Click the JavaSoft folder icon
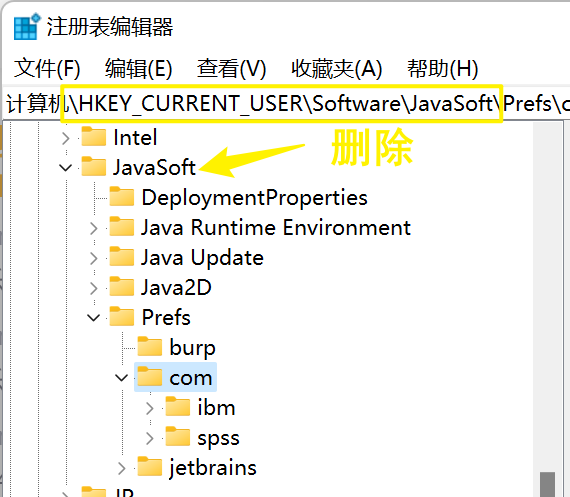Viewport: 570px width, 497px height. tap(93, 166)
